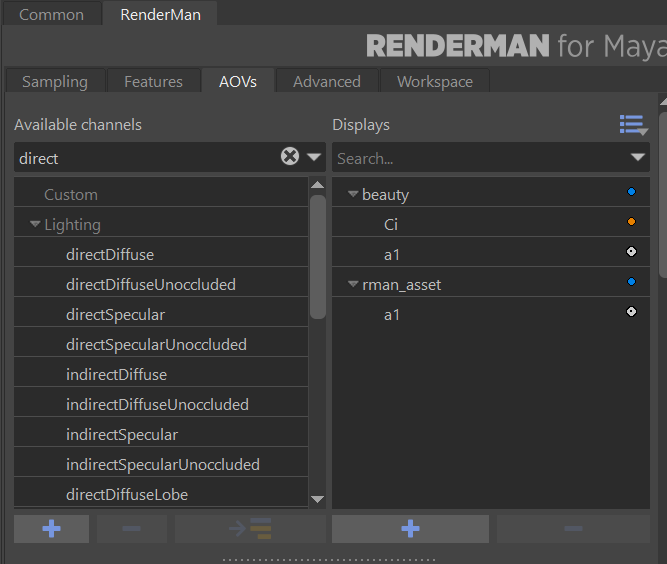Select directDiffuse channel
The height and width of the screenshot is (564, 667).
click(x=161, y=254)
